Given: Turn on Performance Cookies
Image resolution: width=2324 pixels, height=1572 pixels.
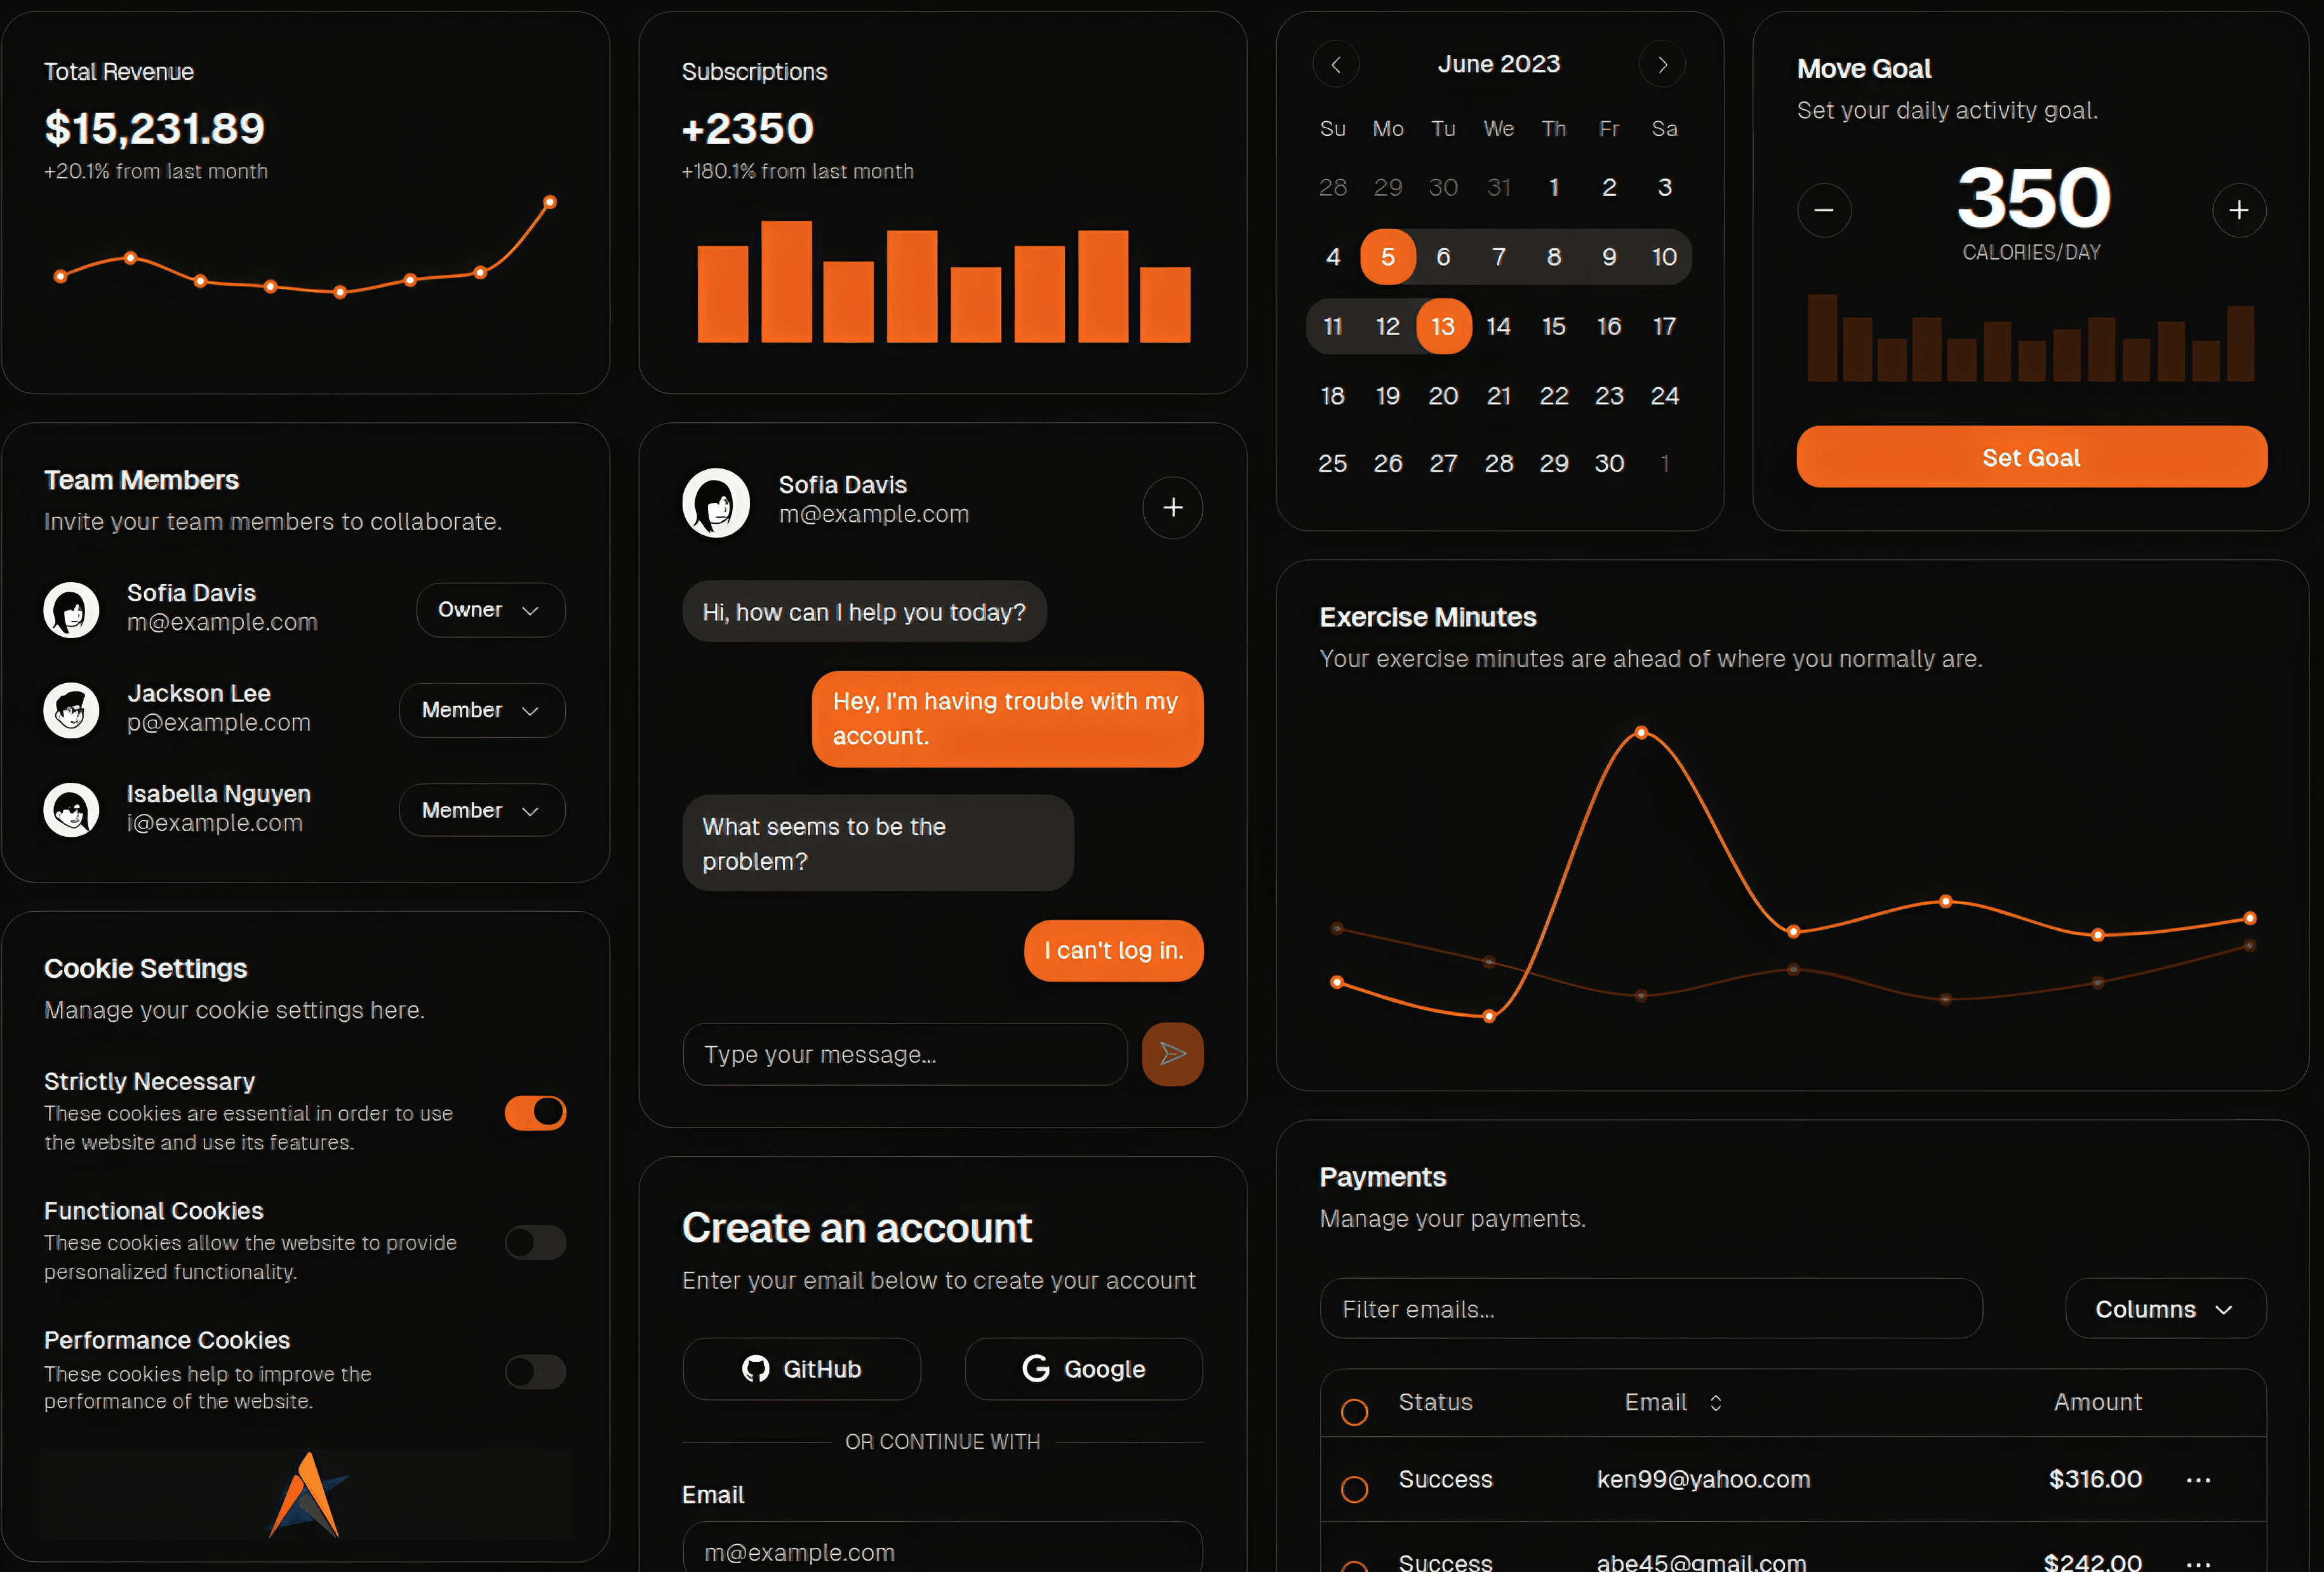Looking at the screenshot, I should pyautogui.click(x=535, y=1372).
